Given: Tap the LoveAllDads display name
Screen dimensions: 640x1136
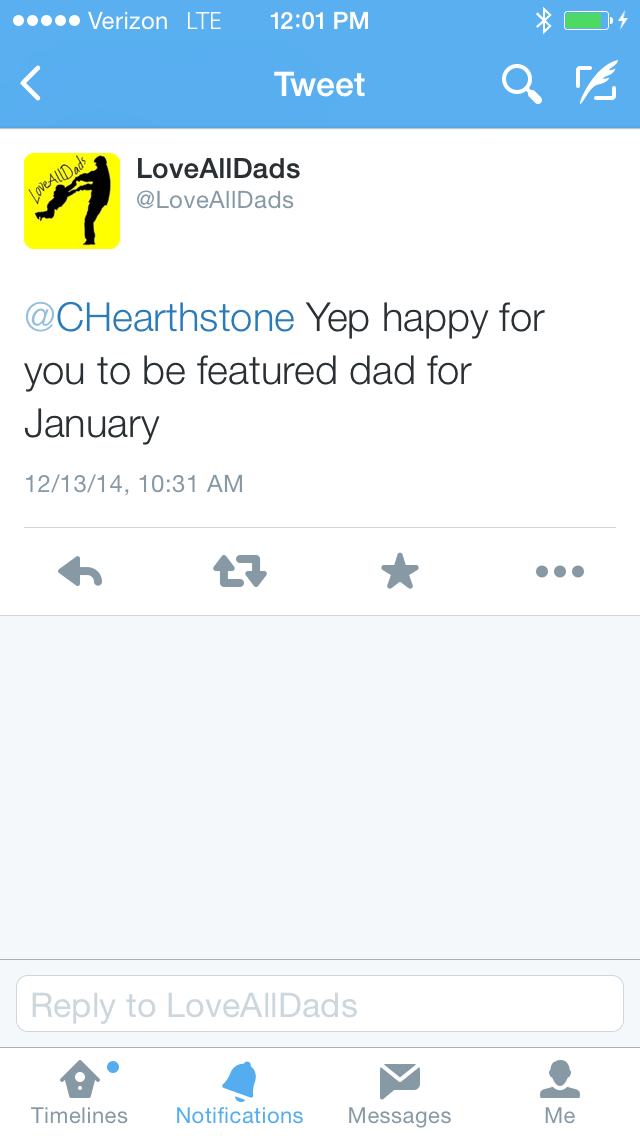Looking at the screenshot, I should (218, 169).
